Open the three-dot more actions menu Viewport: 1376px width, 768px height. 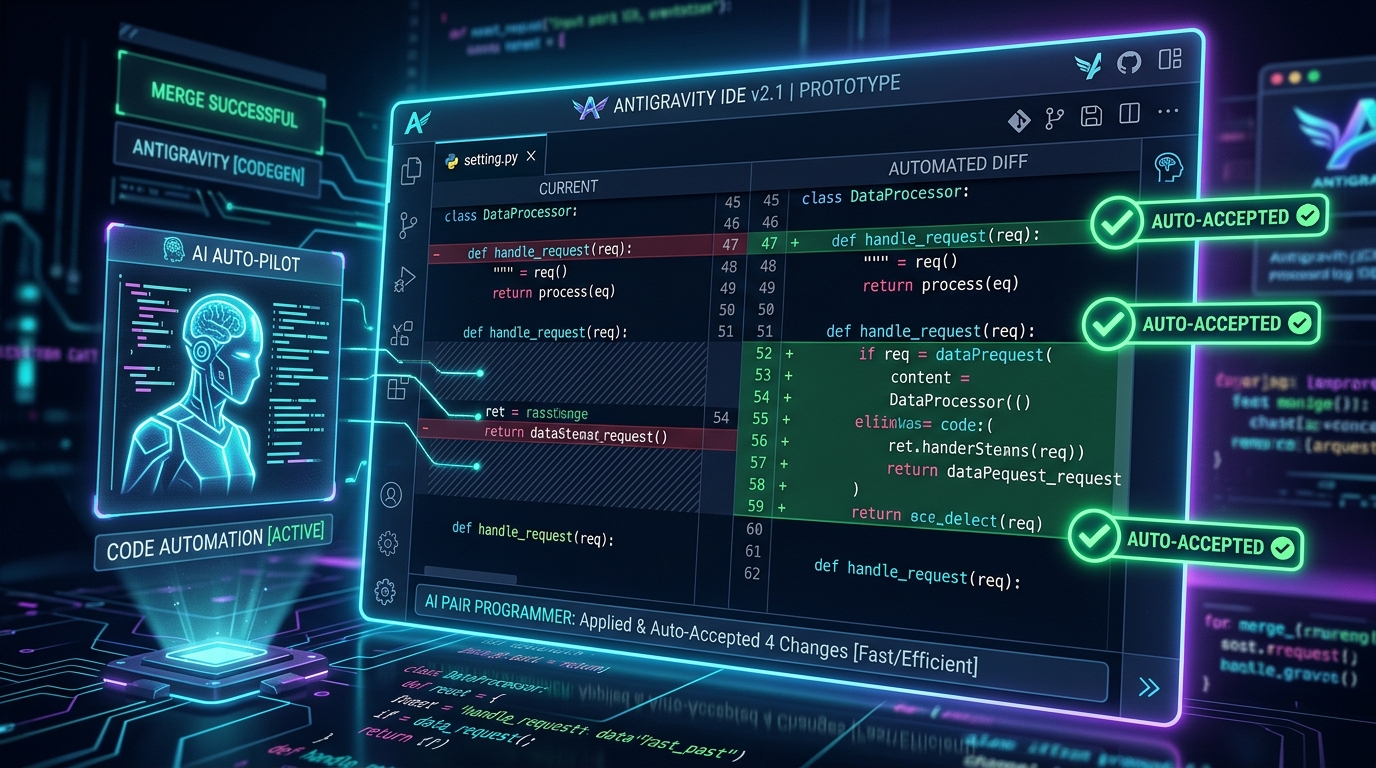coord(1167,111)
